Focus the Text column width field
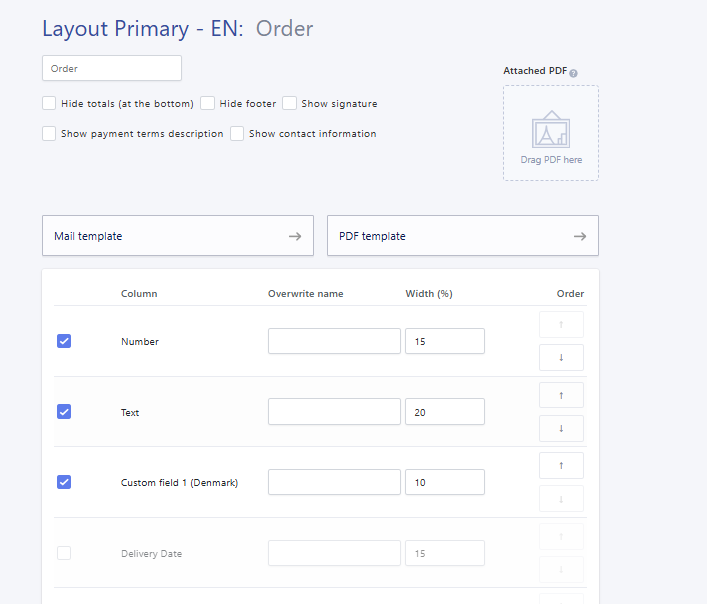This screenshot has height=604, width=707. pos(445,412)
